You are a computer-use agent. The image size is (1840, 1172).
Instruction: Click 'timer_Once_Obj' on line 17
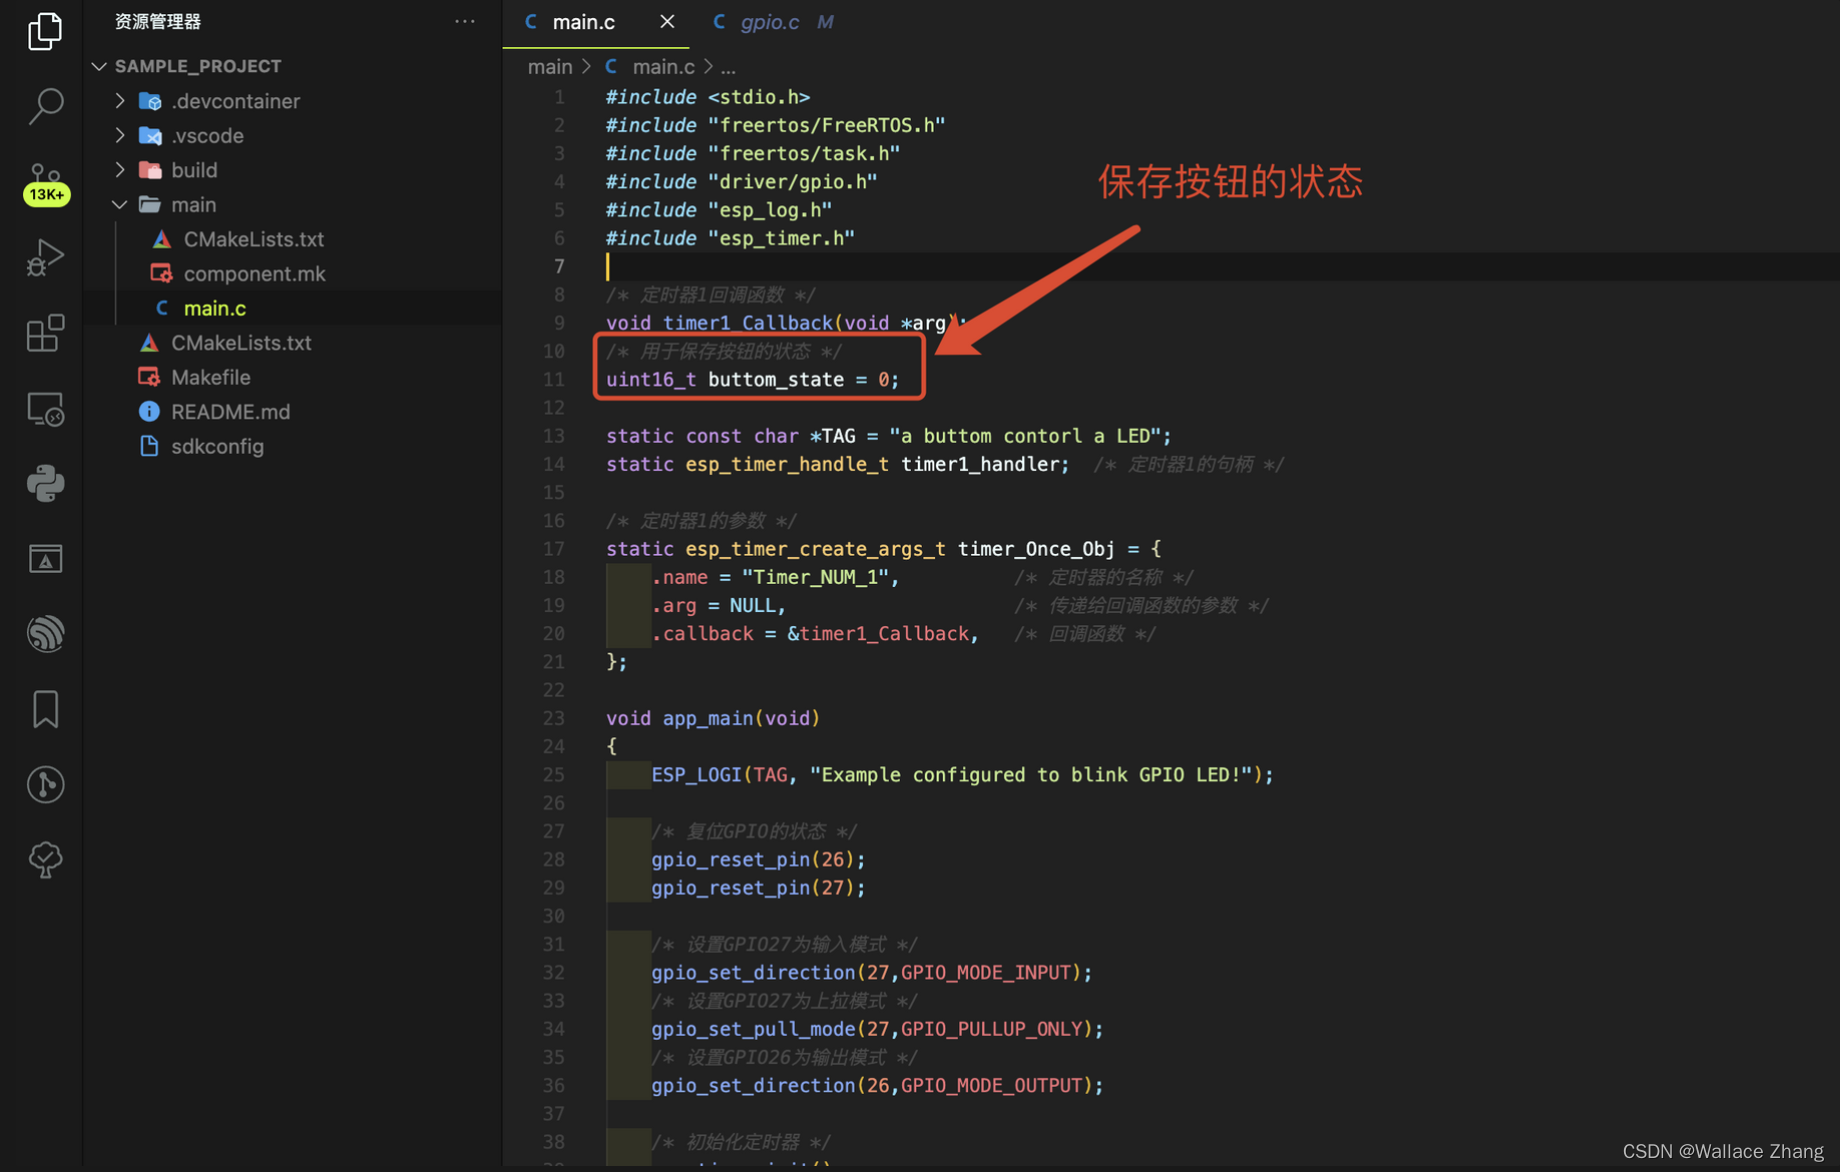pos(1036,548)
